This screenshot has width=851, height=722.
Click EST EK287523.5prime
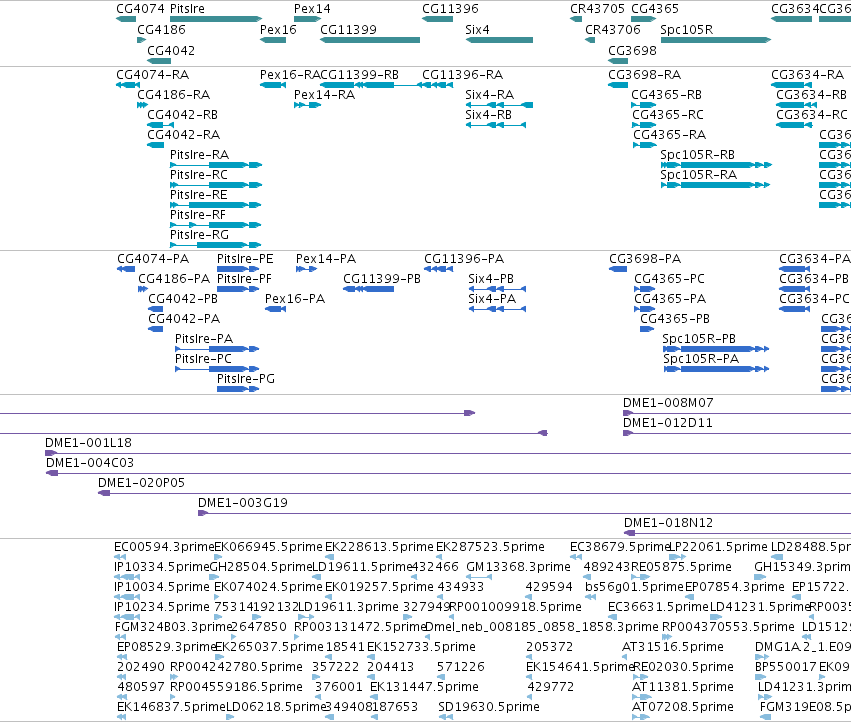[490, 547]
